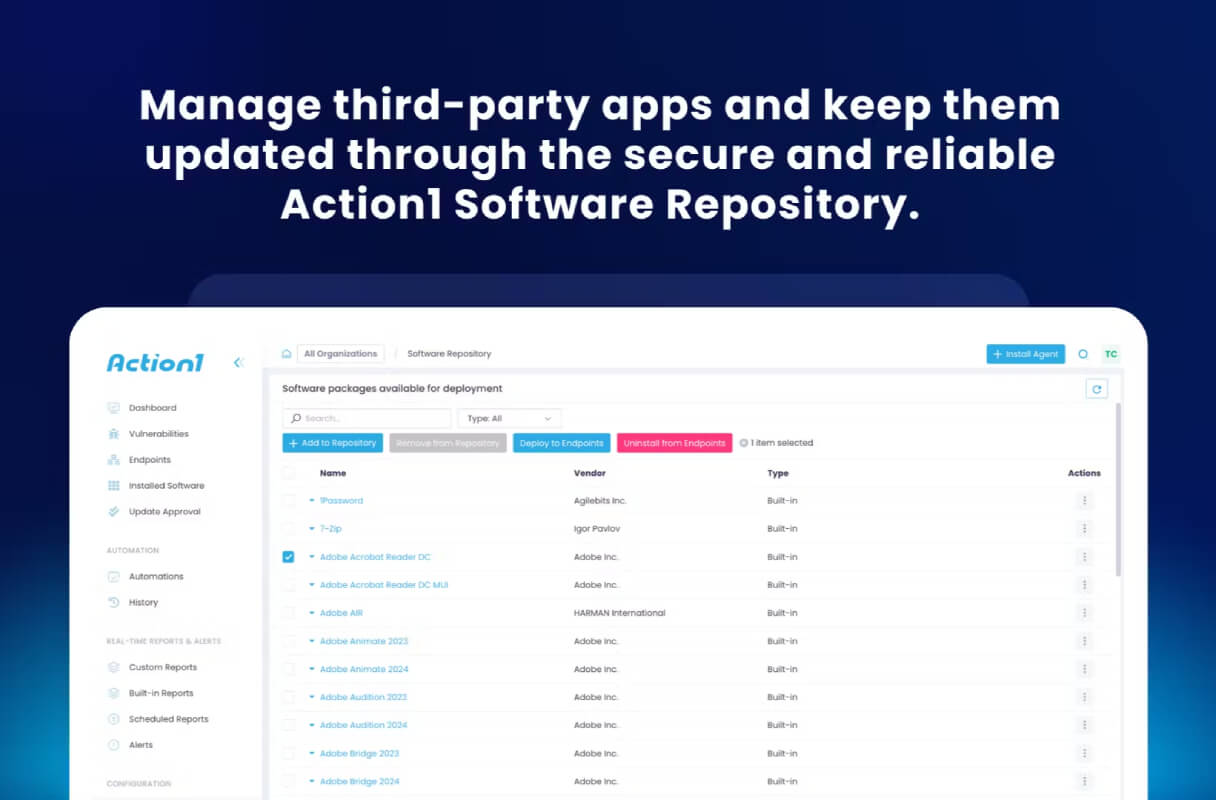Check the 7-Zip row checkbox
The width and height of the screenshot is (1216, 800).
[x=288, y=529]
